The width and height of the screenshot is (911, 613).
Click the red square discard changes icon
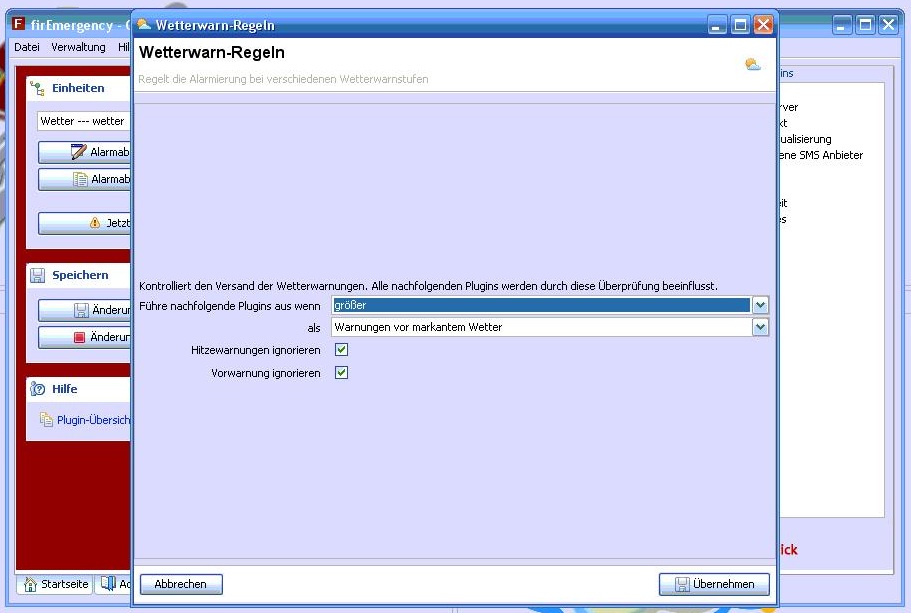(x=80, y=338)
